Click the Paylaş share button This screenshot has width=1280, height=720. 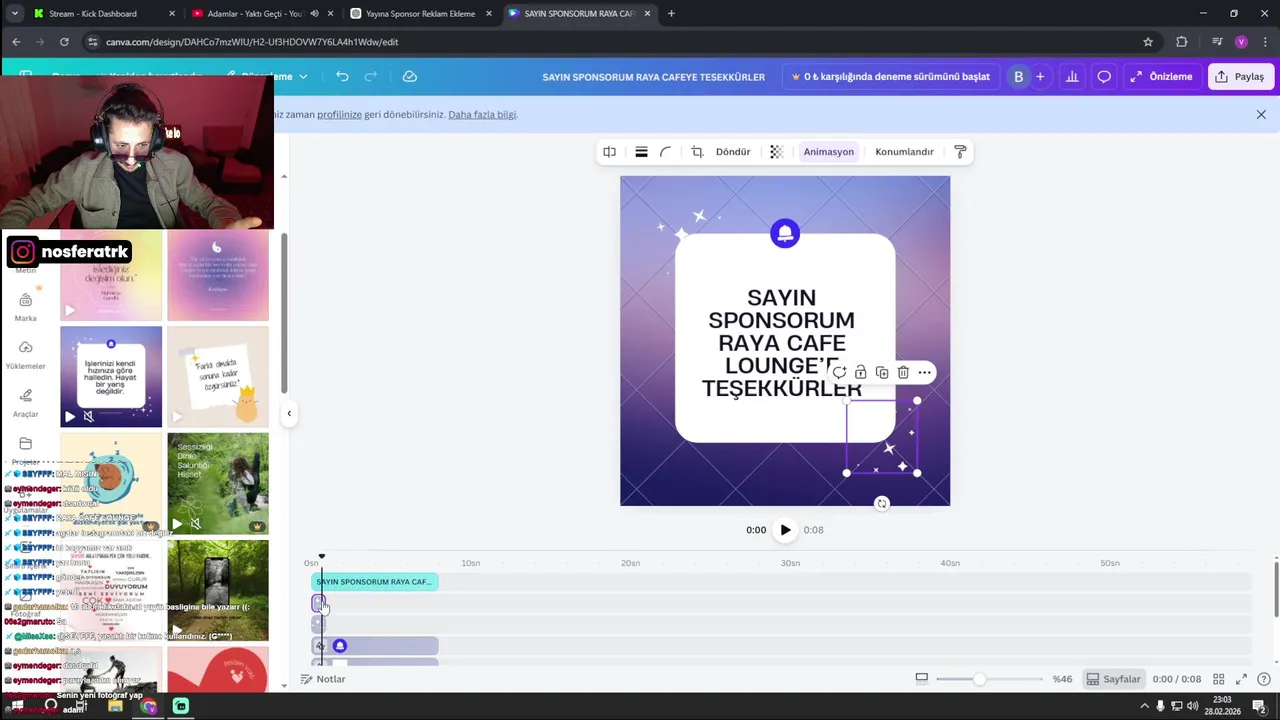tap(1241, 77)
